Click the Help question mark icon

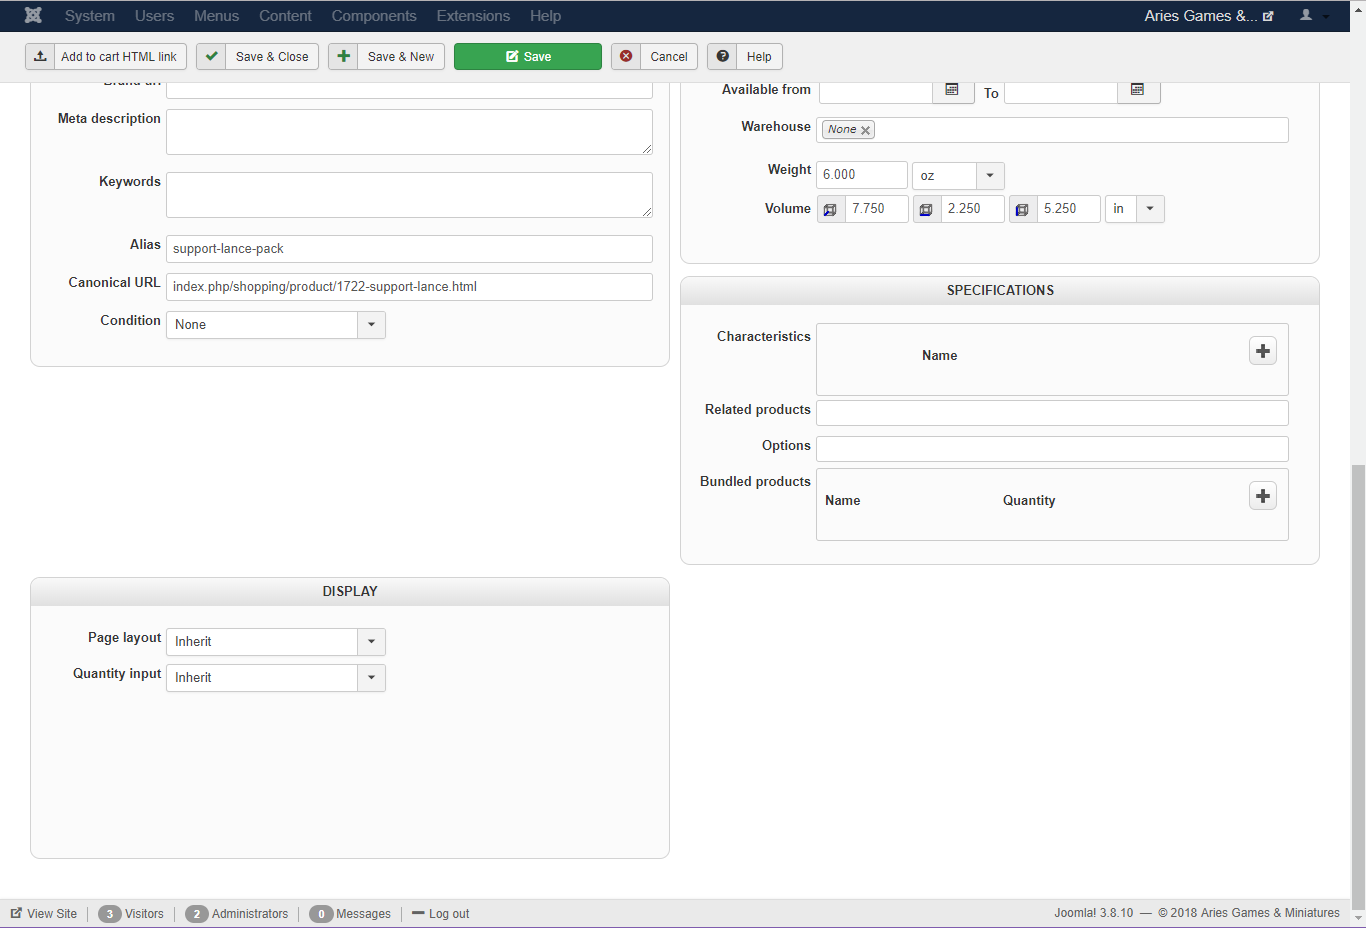pyautogui.click(x=722, y=57)
